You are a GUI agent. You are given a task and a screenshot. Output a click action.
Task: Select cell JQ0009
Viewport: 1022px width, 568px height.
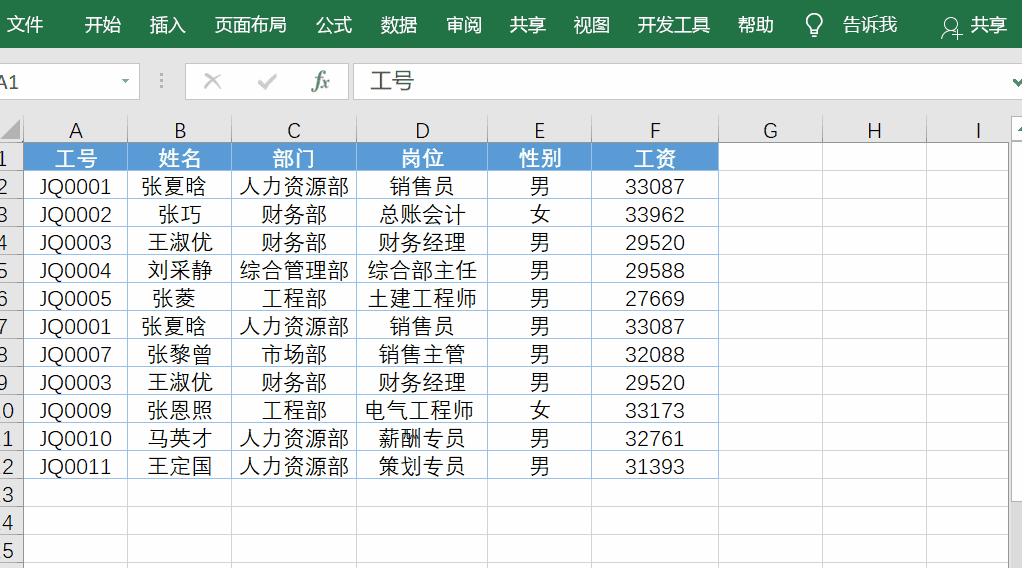76,410
